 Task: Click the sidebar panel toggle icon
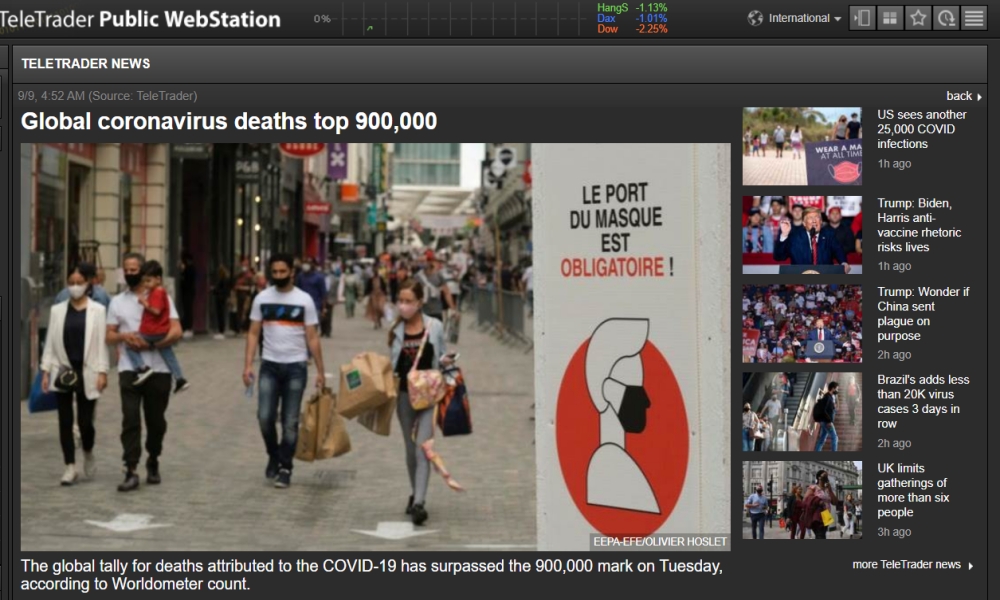pos(862,18)
